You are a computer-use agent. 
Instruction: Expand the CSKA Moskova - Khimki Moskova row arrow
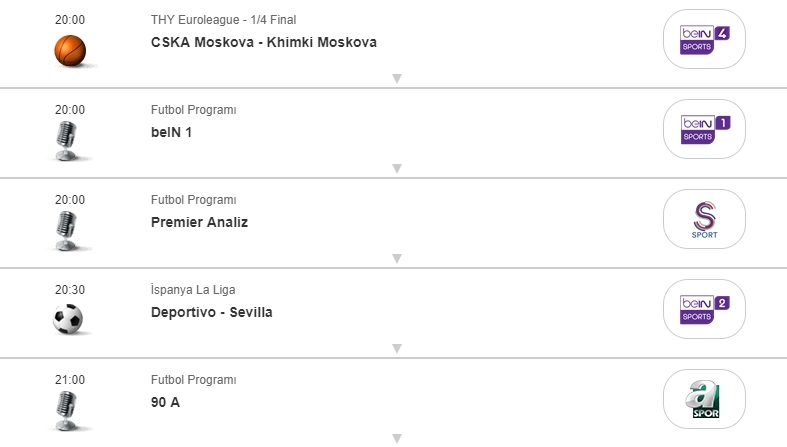[396, 78]
